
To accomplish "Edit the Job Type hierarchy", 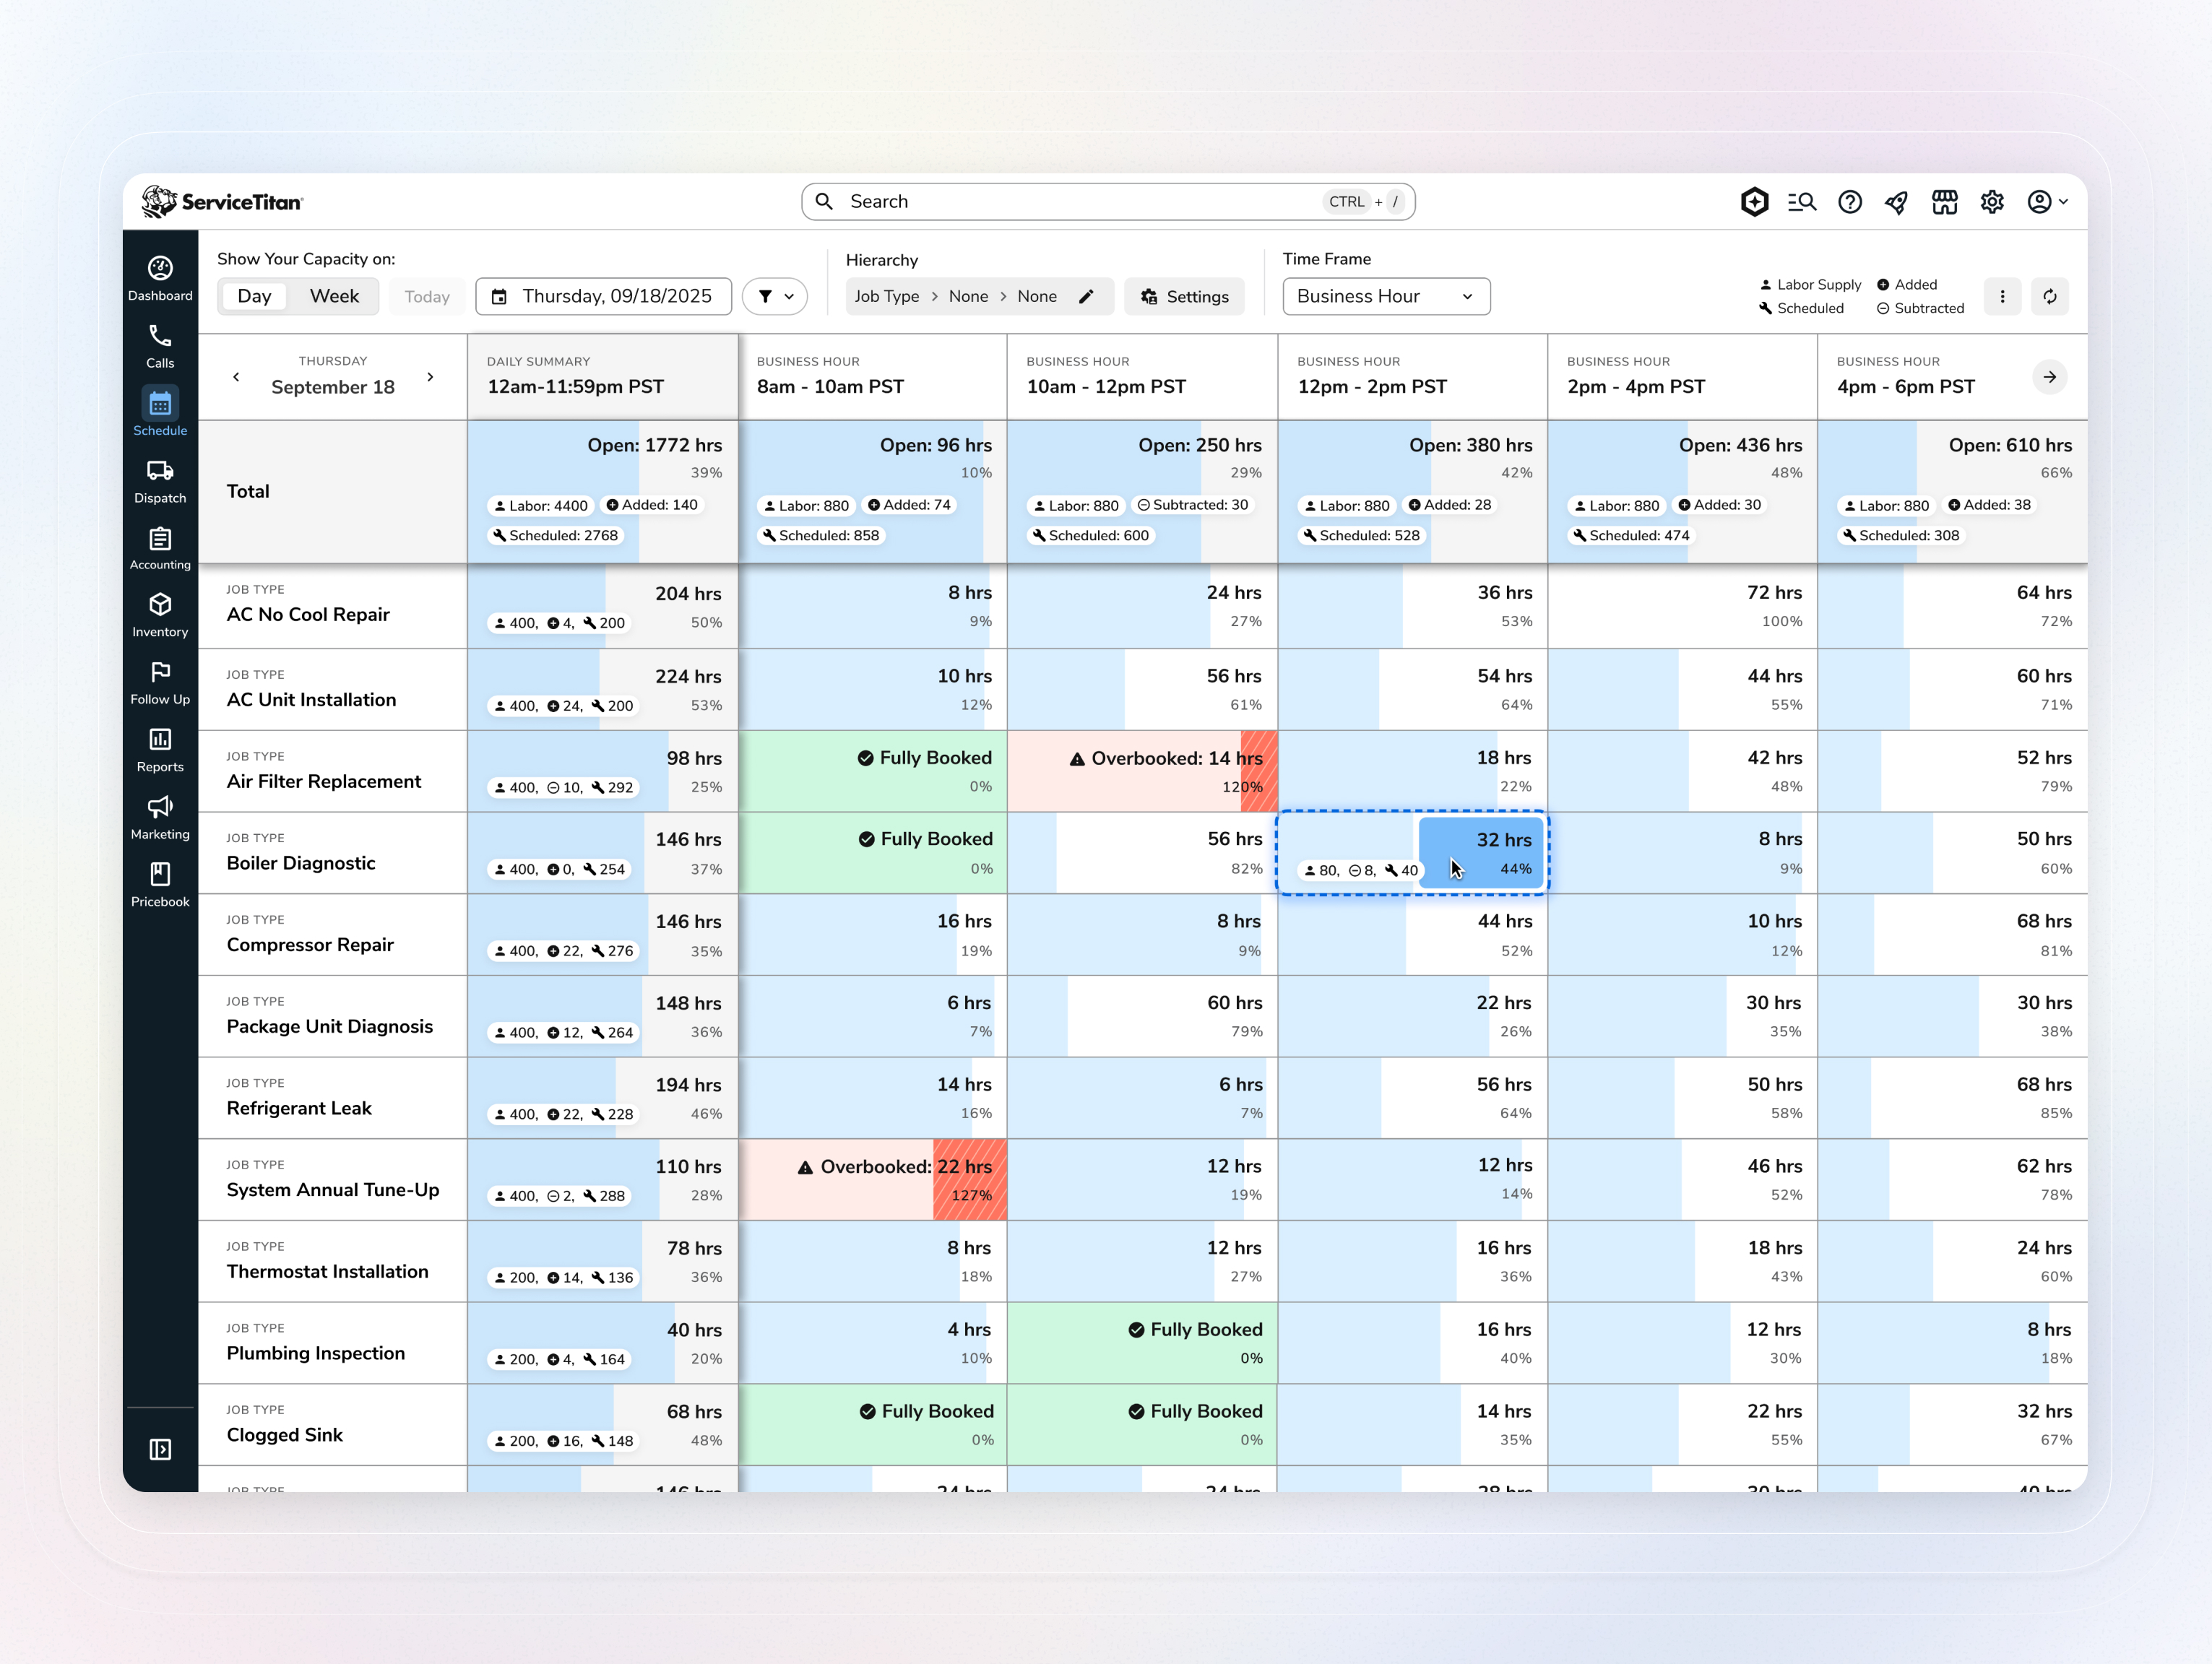I will pyautogui.click(x=1086, y=296).
